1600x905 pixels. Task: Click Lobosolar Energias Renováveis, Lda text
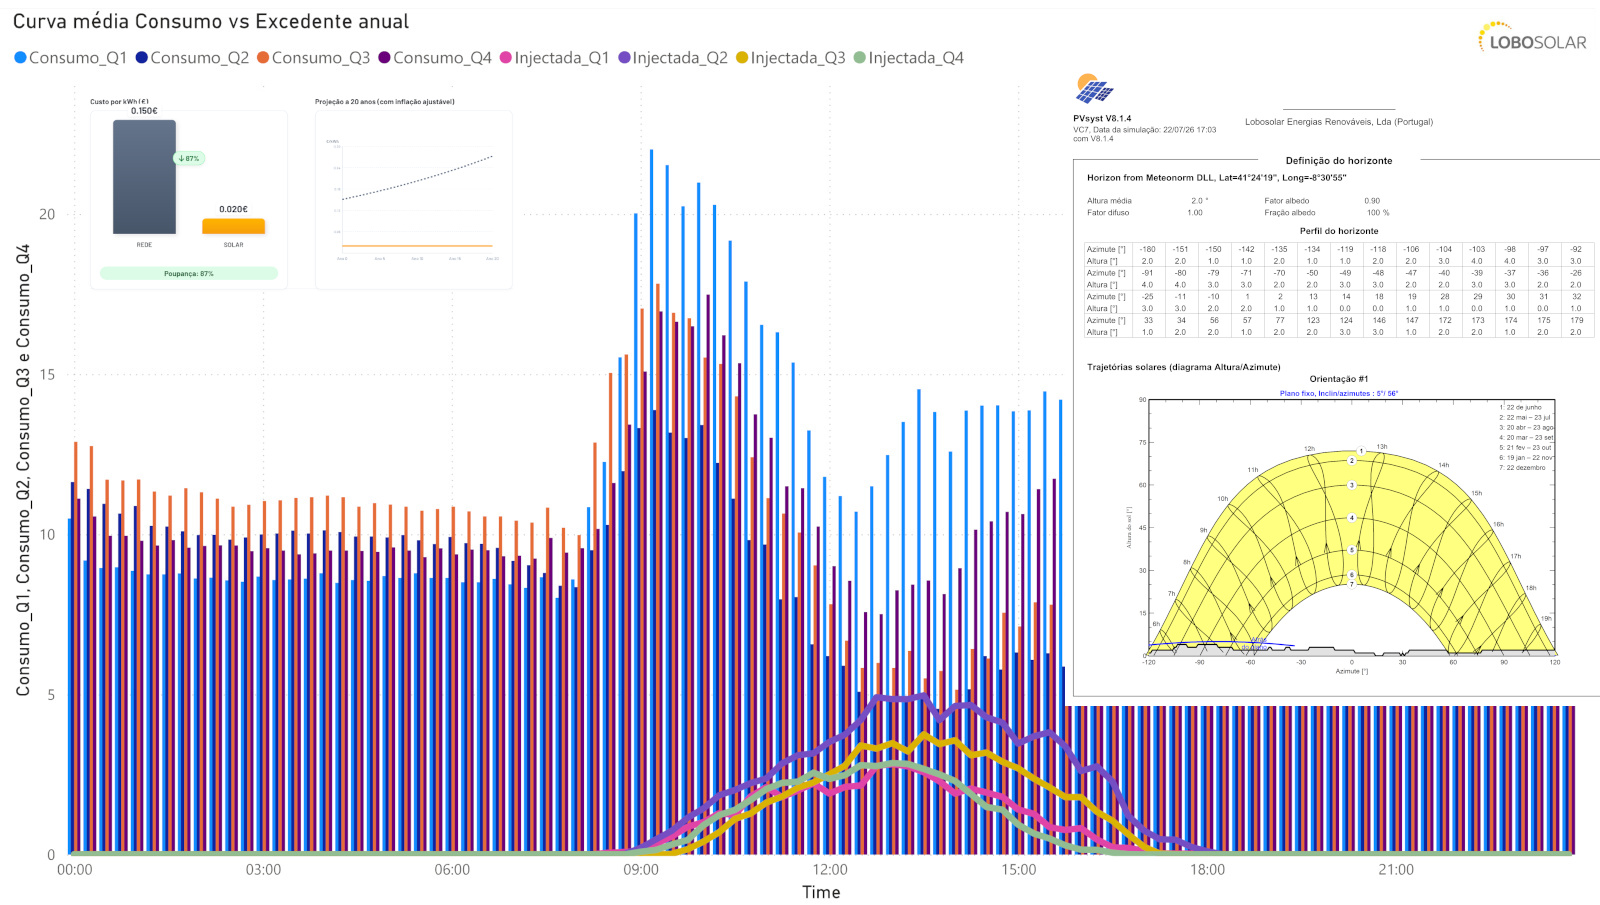(x=1339, y=122)
